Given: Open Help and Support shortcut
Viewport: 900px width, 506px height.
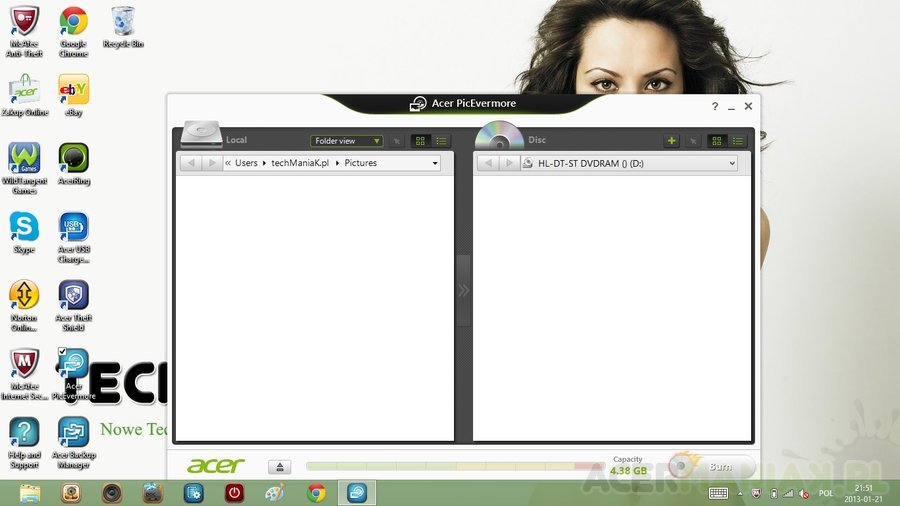Looking at the screenshot, I should pos(24,443).
